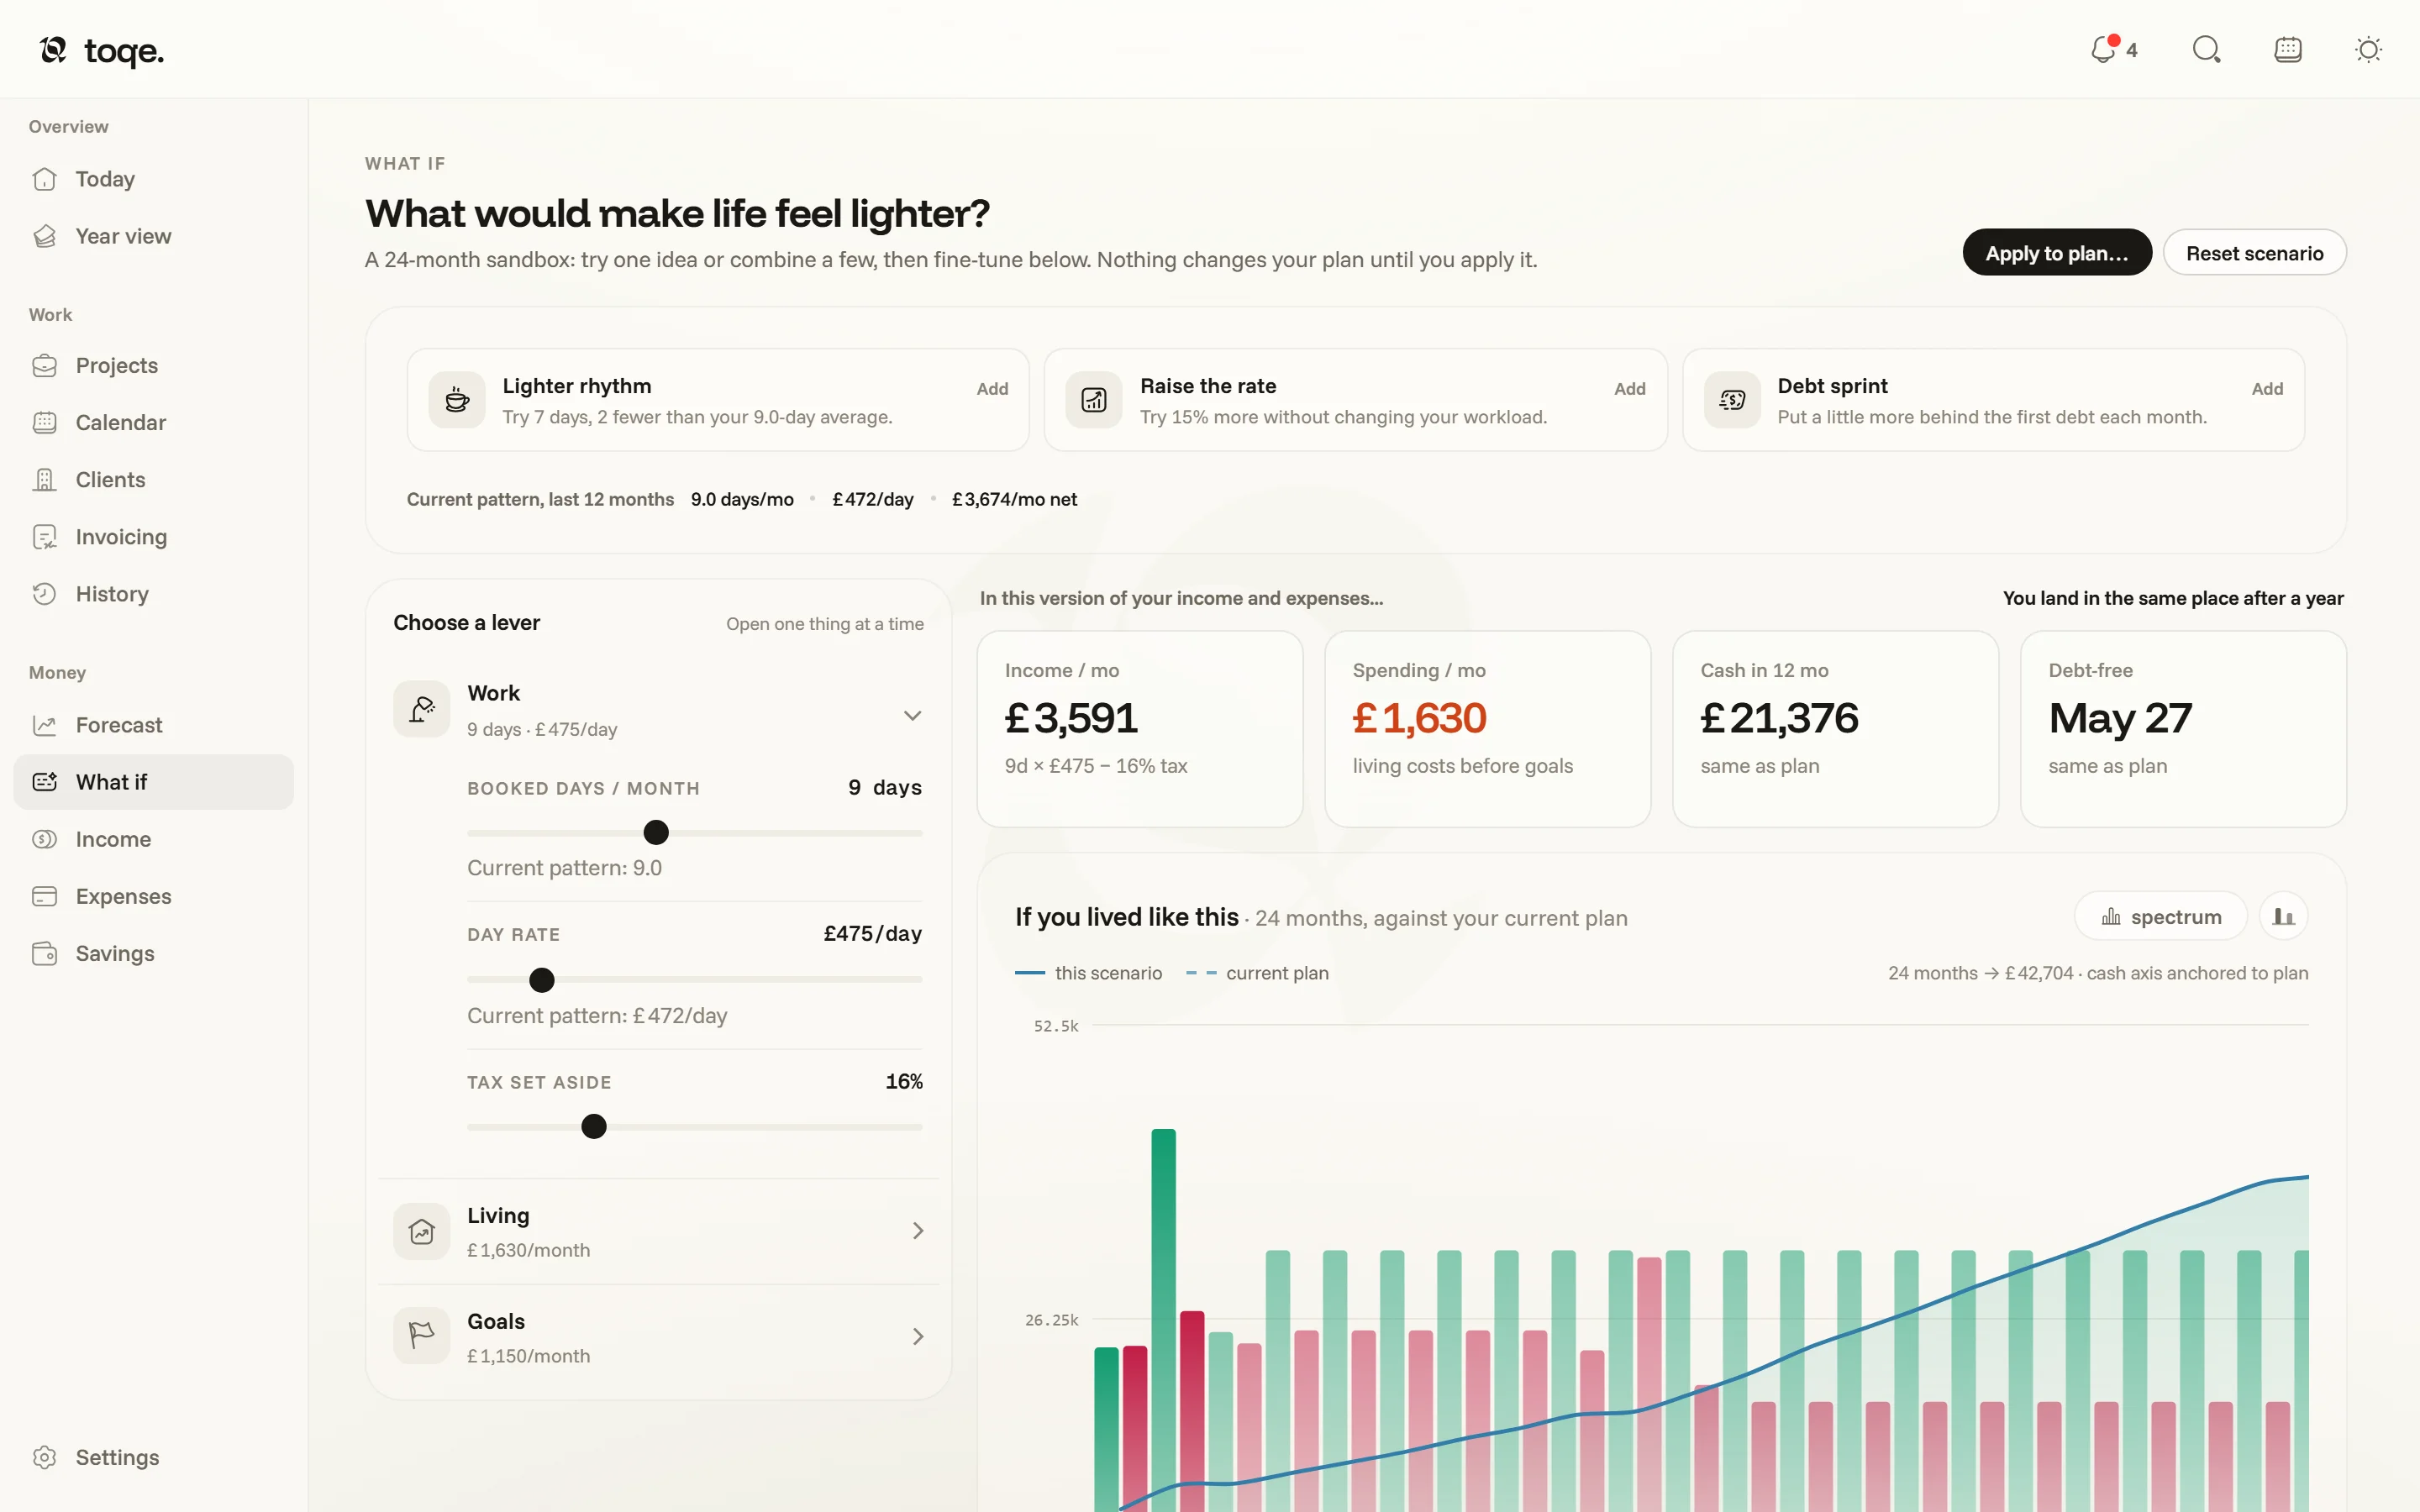Expand the Living lever chevron
This screenshot has width=2420, height=1512.
[x=918, y=1231]
